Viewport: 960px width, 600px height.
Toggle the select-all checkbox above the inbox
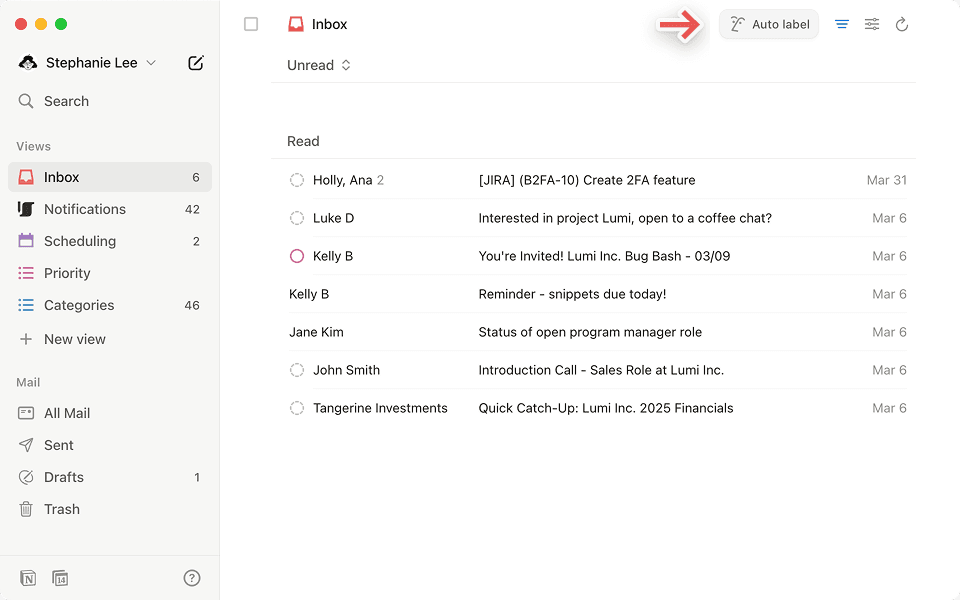251,24
